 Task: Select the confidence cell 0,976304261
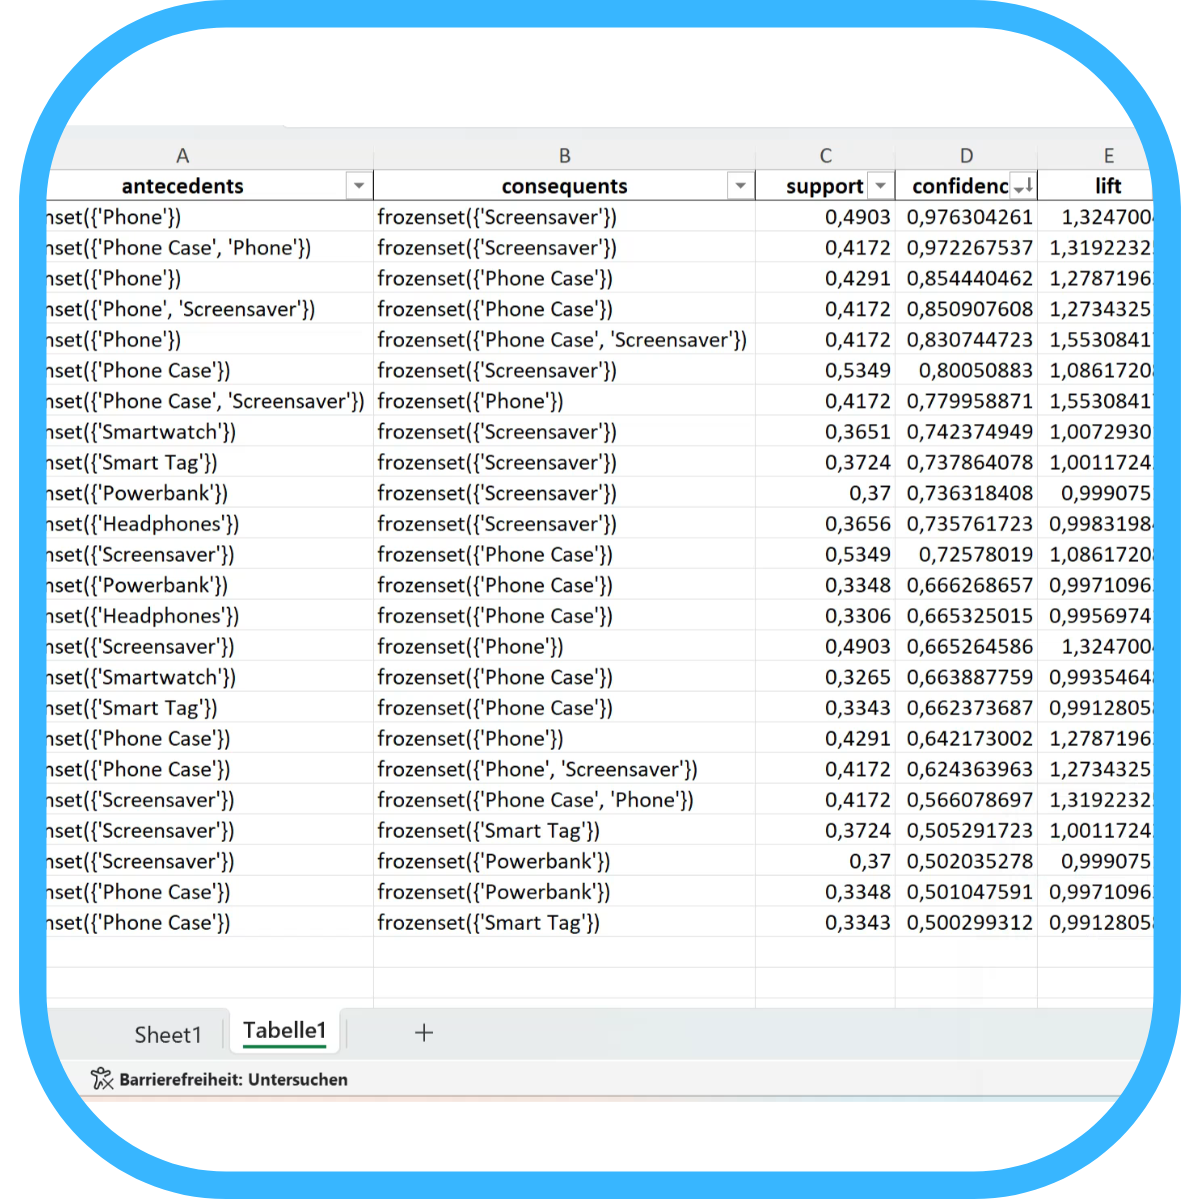coord(969,217)
